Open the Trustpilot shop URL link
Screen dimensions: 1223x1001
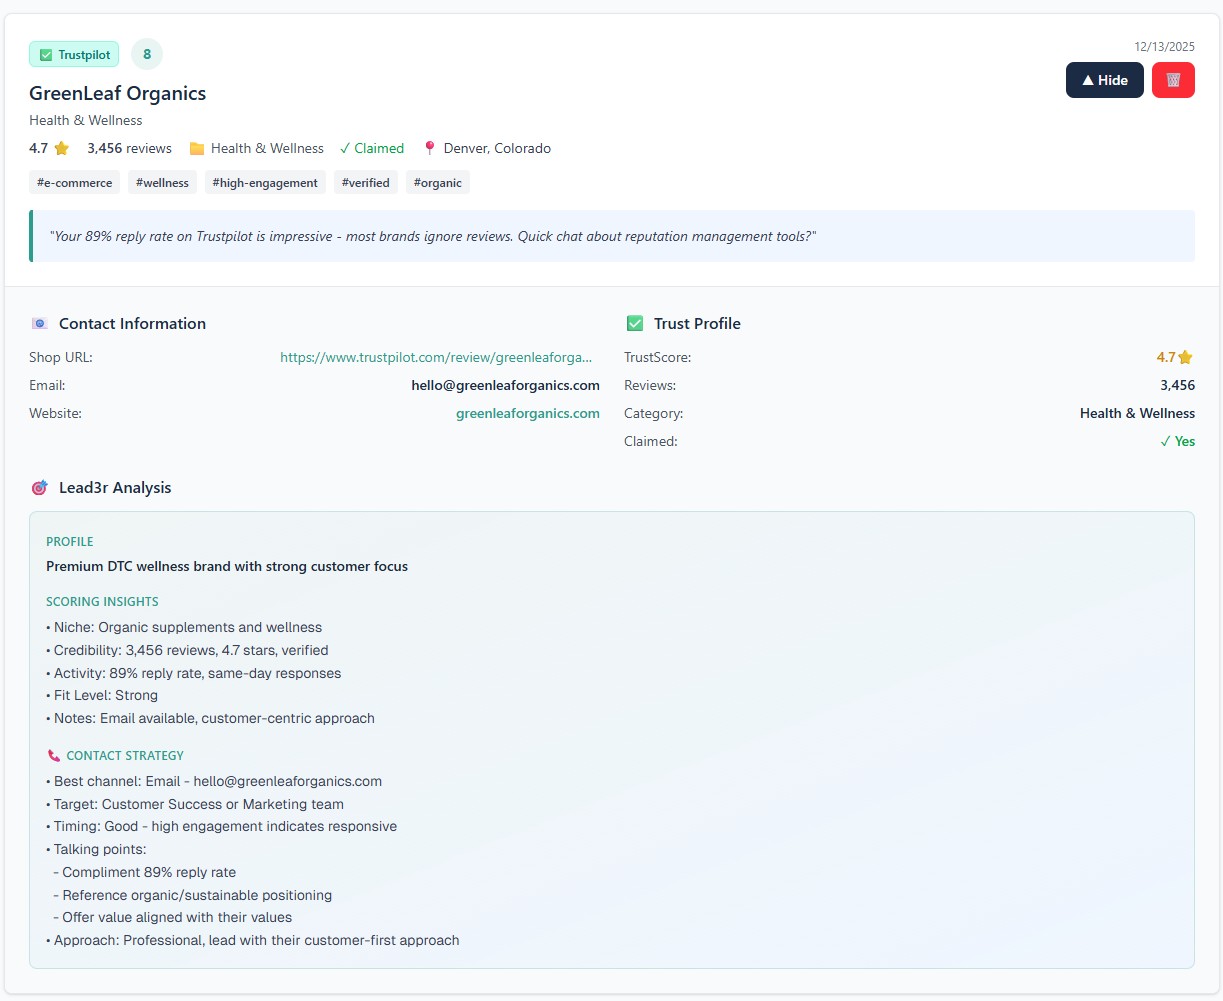point(436,357)
